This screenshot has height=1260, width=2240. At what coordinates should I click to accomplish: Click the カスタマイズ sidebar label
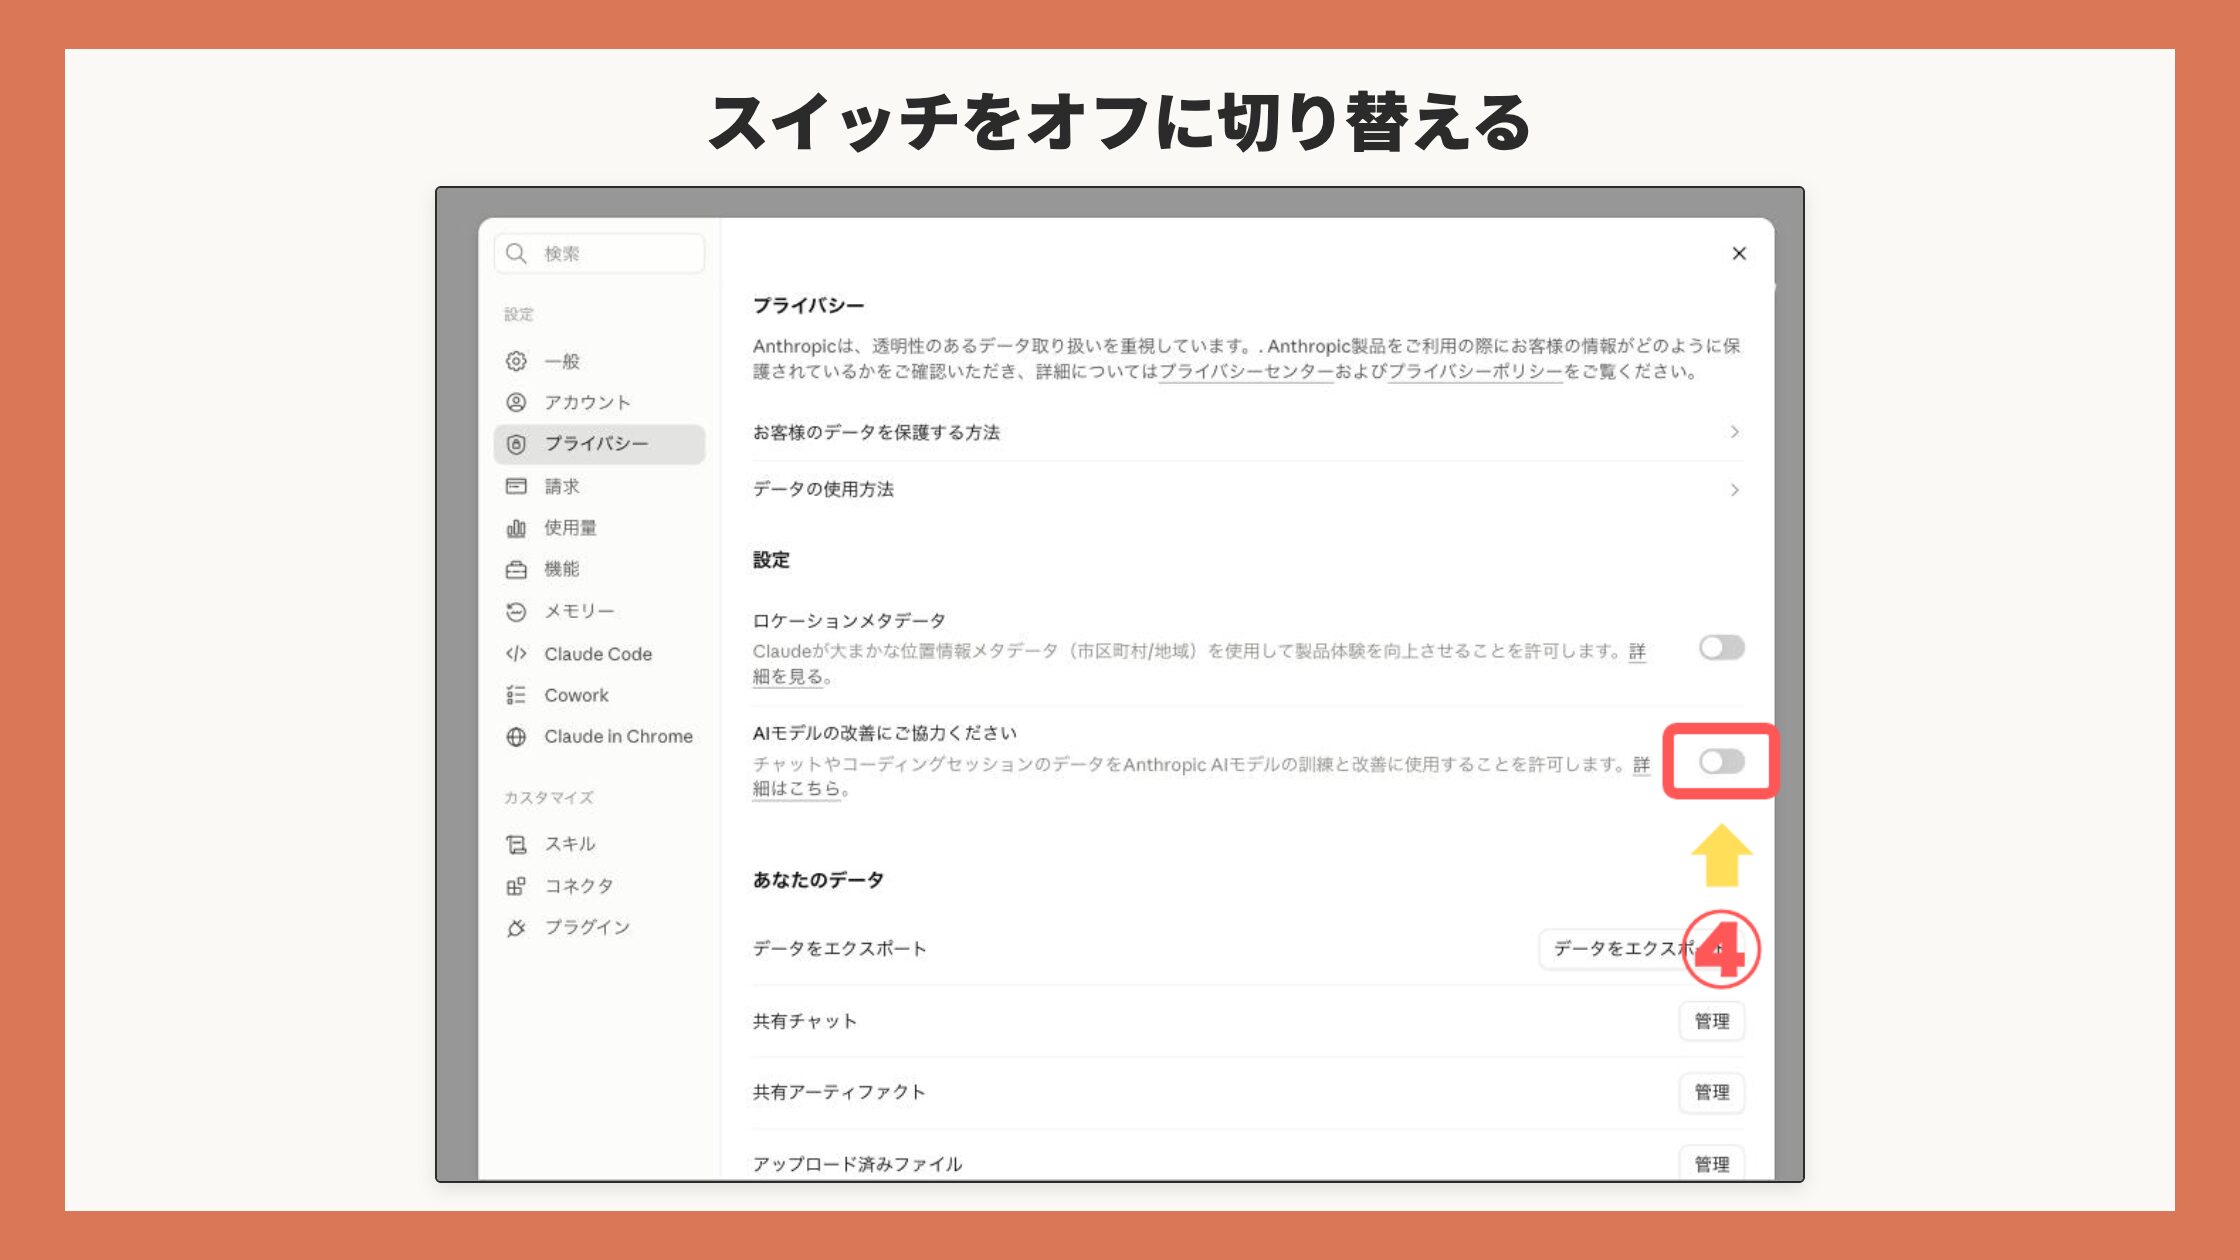(x=549, y=798)
